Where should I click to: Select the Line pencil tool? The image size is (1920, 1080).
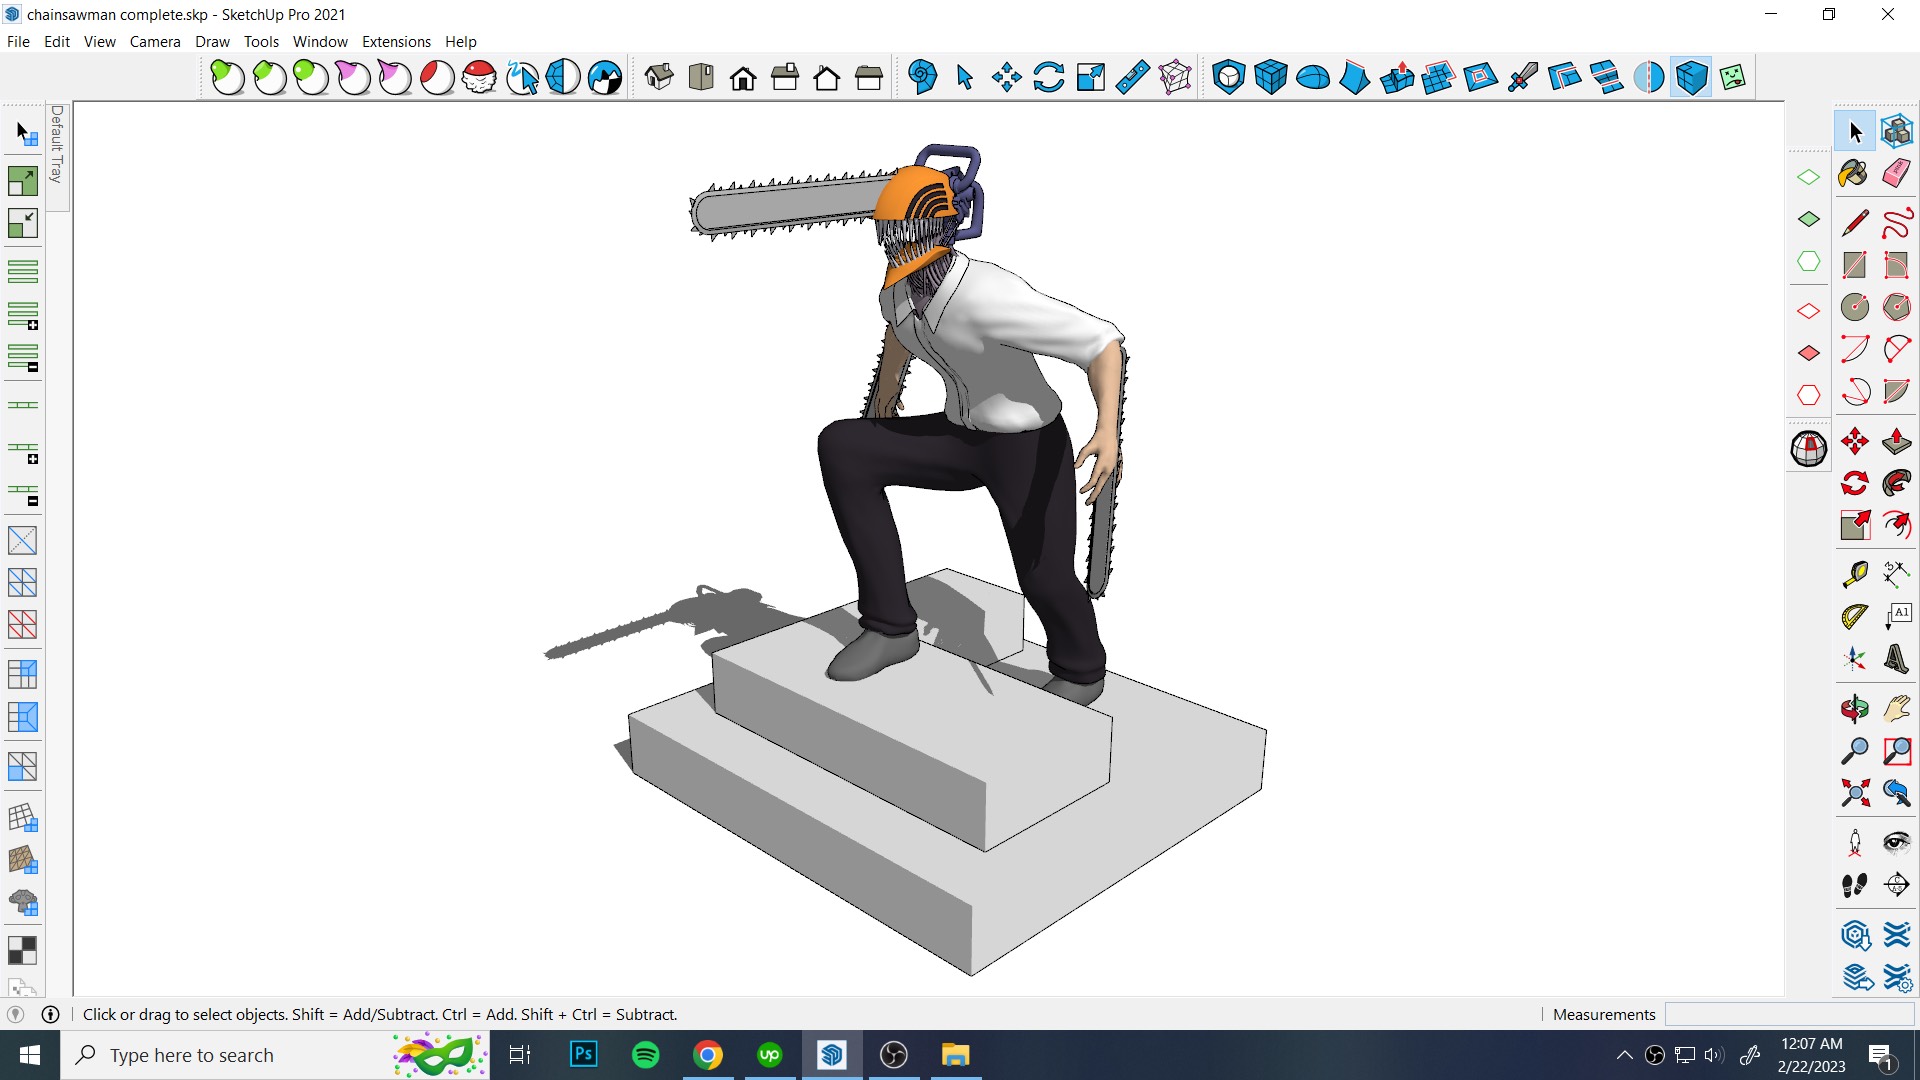(1854, 222)
